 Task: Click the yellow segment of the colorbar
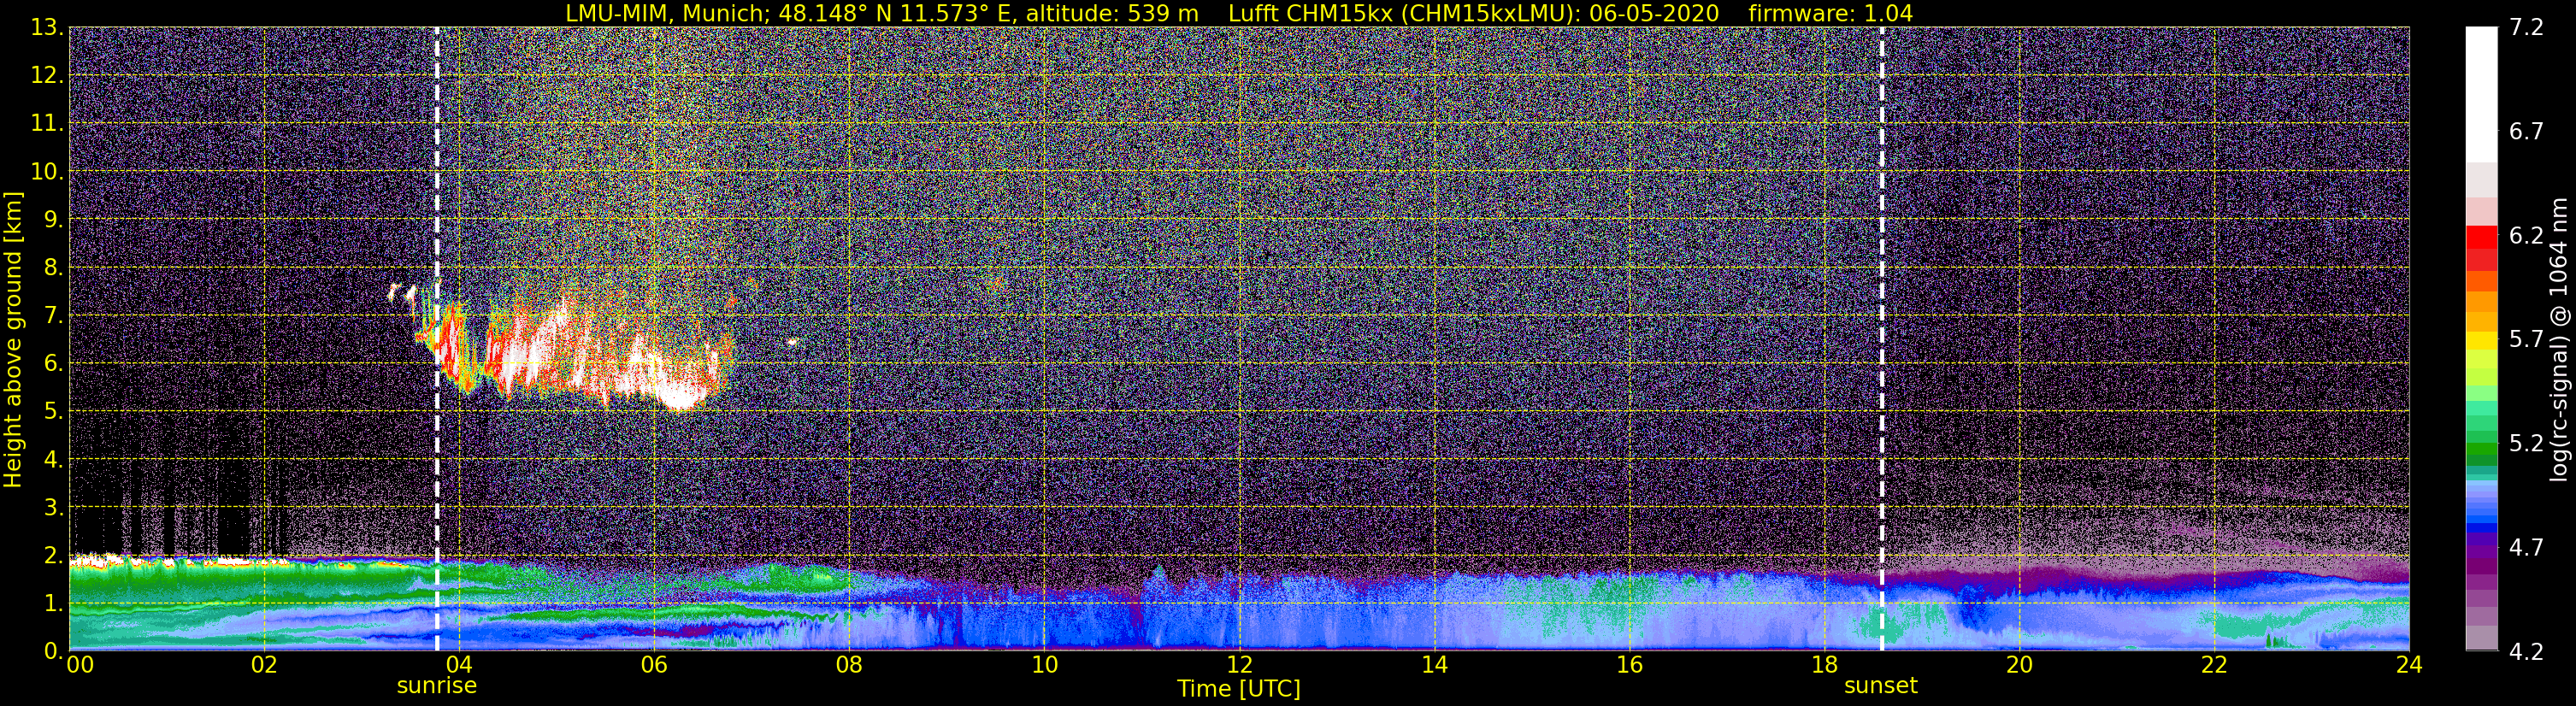[2481, 341]
